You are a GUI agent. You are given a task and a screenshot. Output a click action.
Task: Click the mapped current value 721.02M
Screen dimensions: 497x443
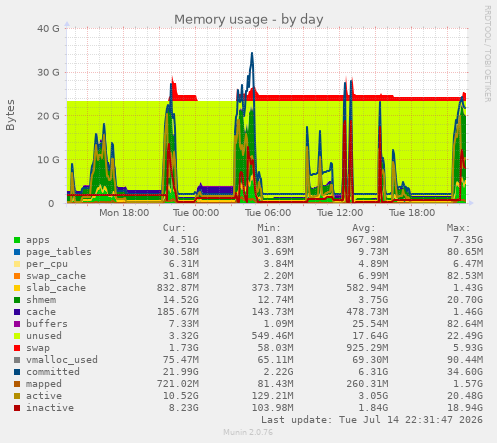click(x=178, y=384)
